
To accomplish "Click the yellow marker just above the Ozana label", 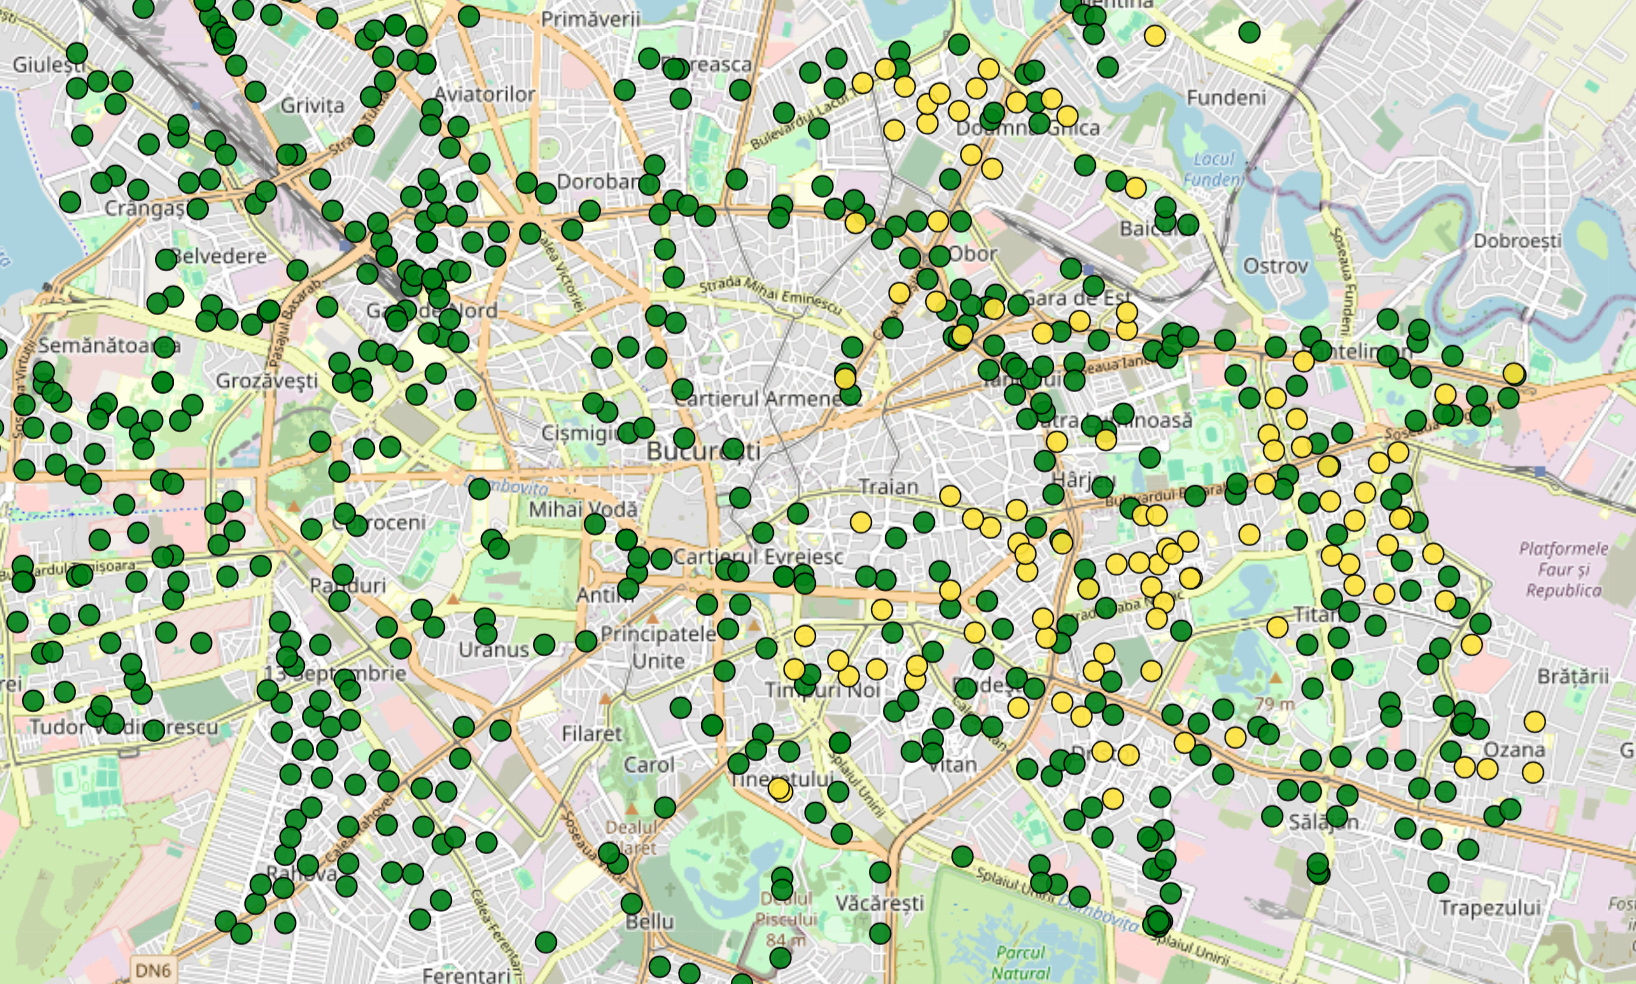I will pyautogui.click(x=1534, y=721).
